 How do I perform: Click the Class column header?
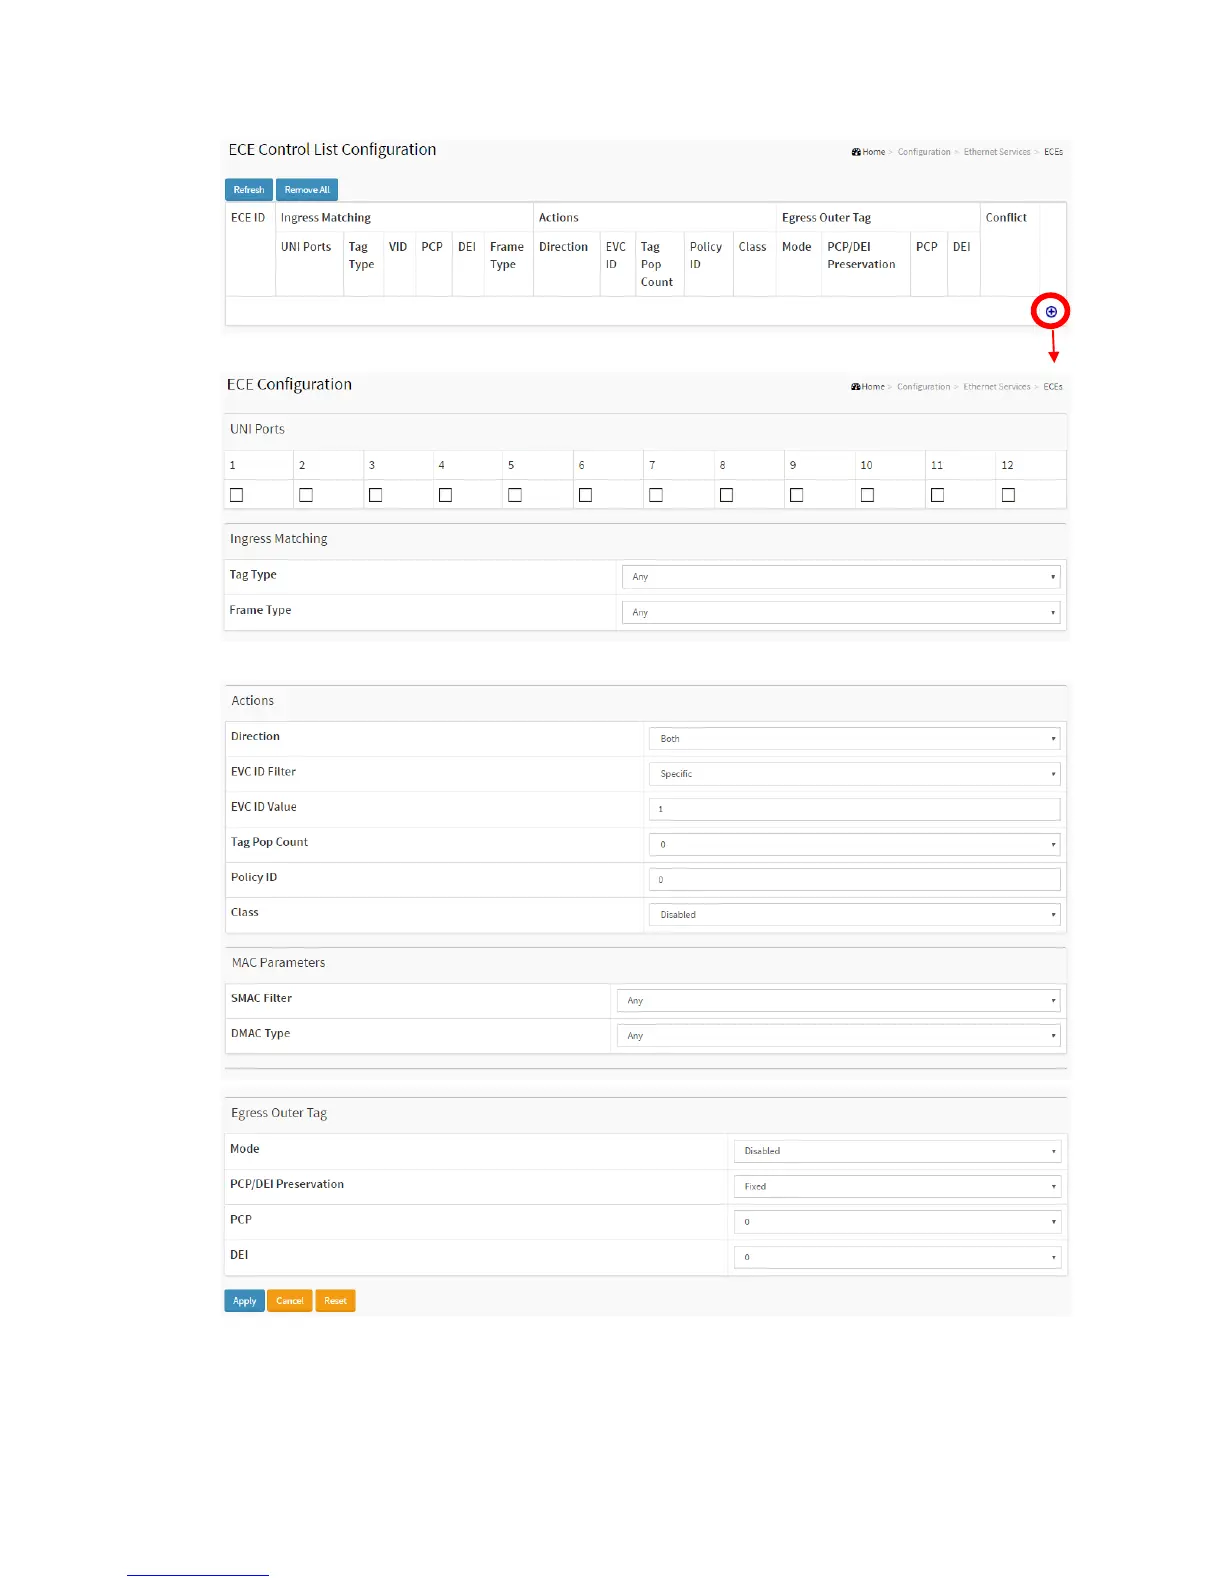click(752, 247)
